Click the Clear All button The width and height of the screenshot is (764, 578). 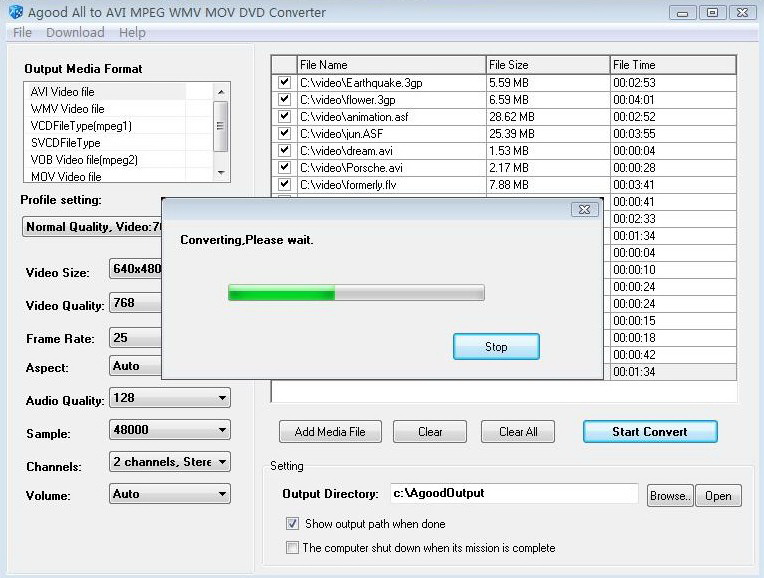518,432
